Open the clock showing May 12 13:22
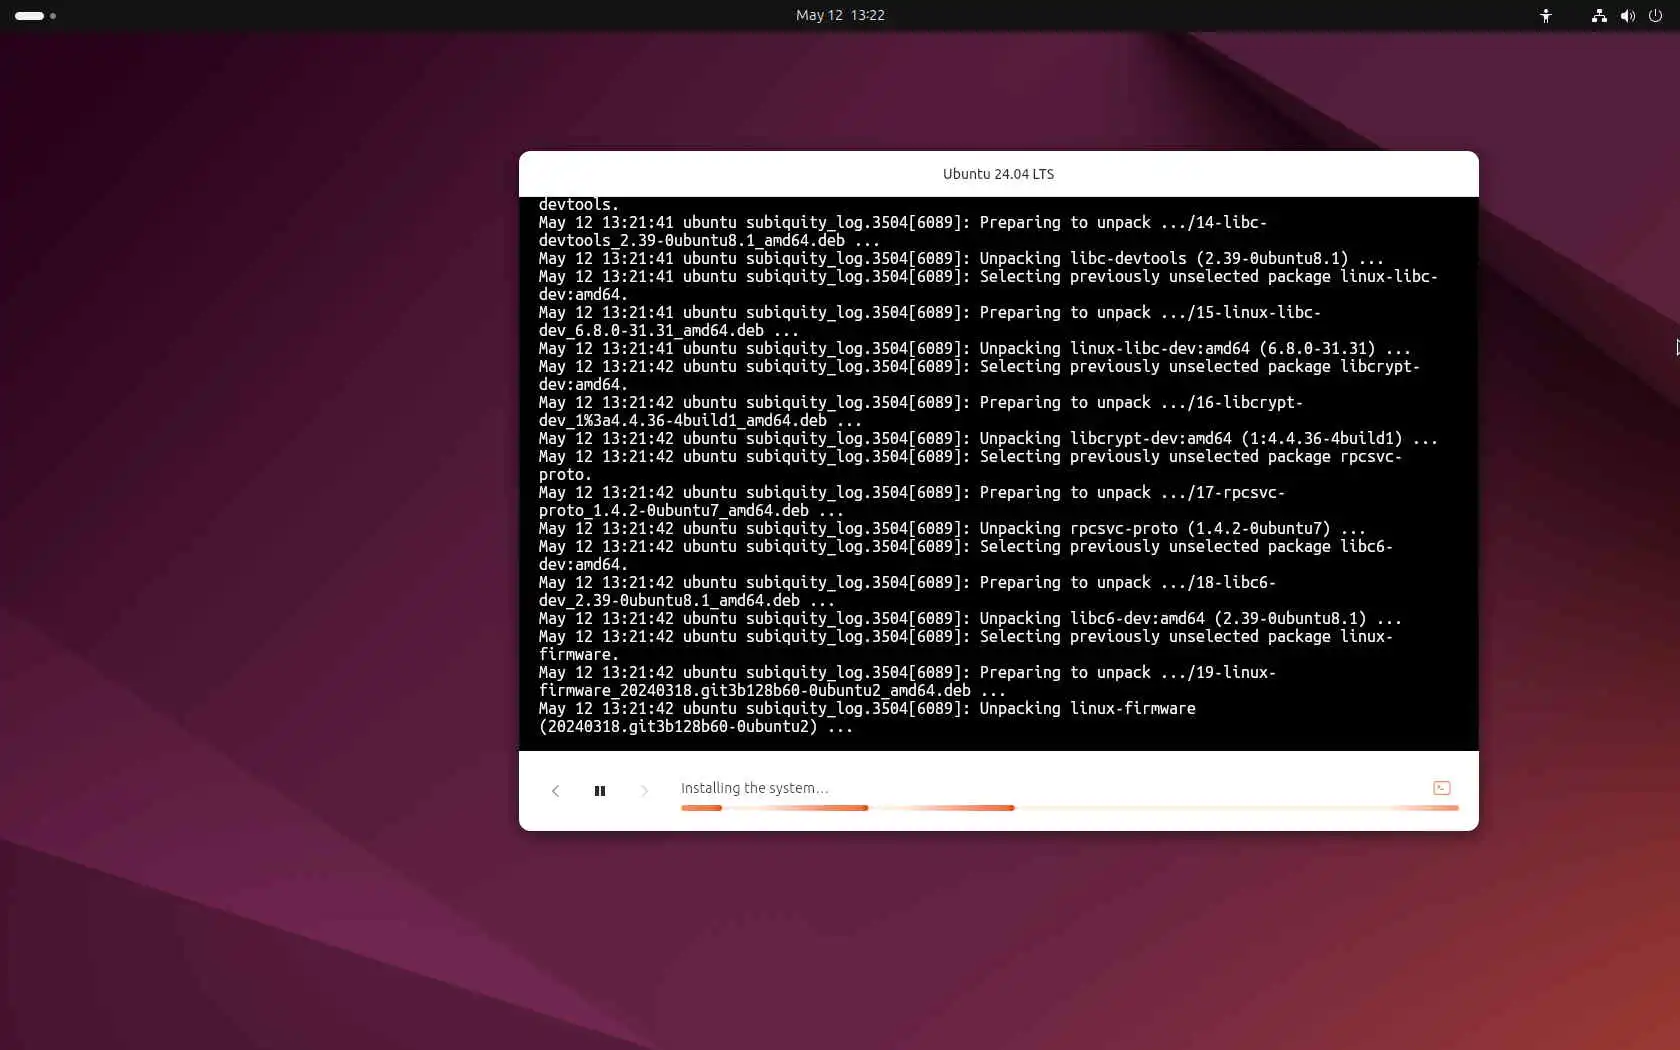Image resolution: width=1680 pixels, height=1050 pixels. click(840, 15)
